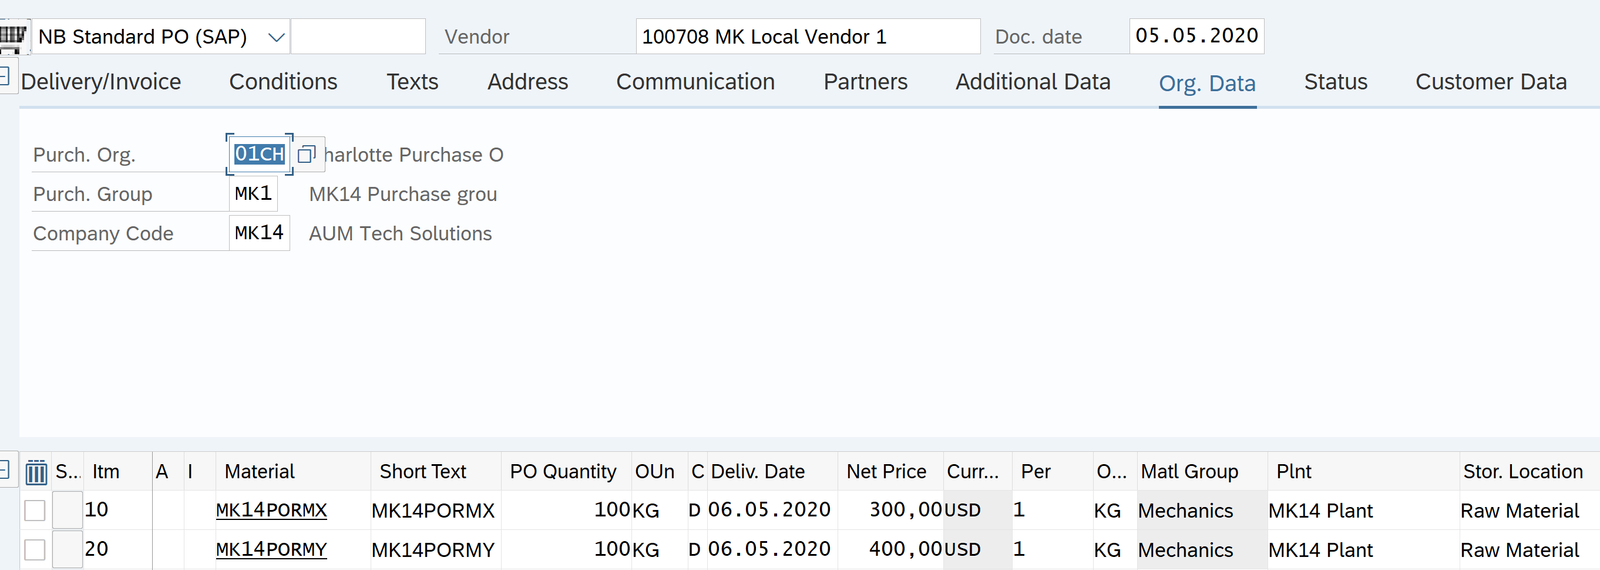Open the table column settings icon
The image size is (1600, 570).
pyautogui.click(x=36, y=472)
